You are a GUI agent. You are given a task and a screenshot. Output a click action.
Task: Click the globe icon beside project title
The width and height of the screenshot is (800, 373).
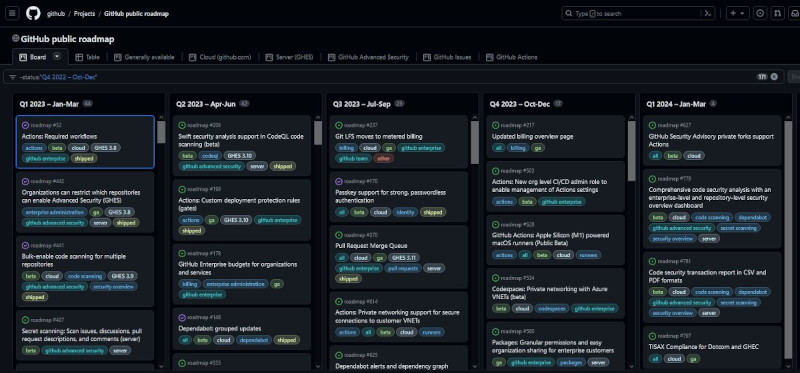click(16, 39)
